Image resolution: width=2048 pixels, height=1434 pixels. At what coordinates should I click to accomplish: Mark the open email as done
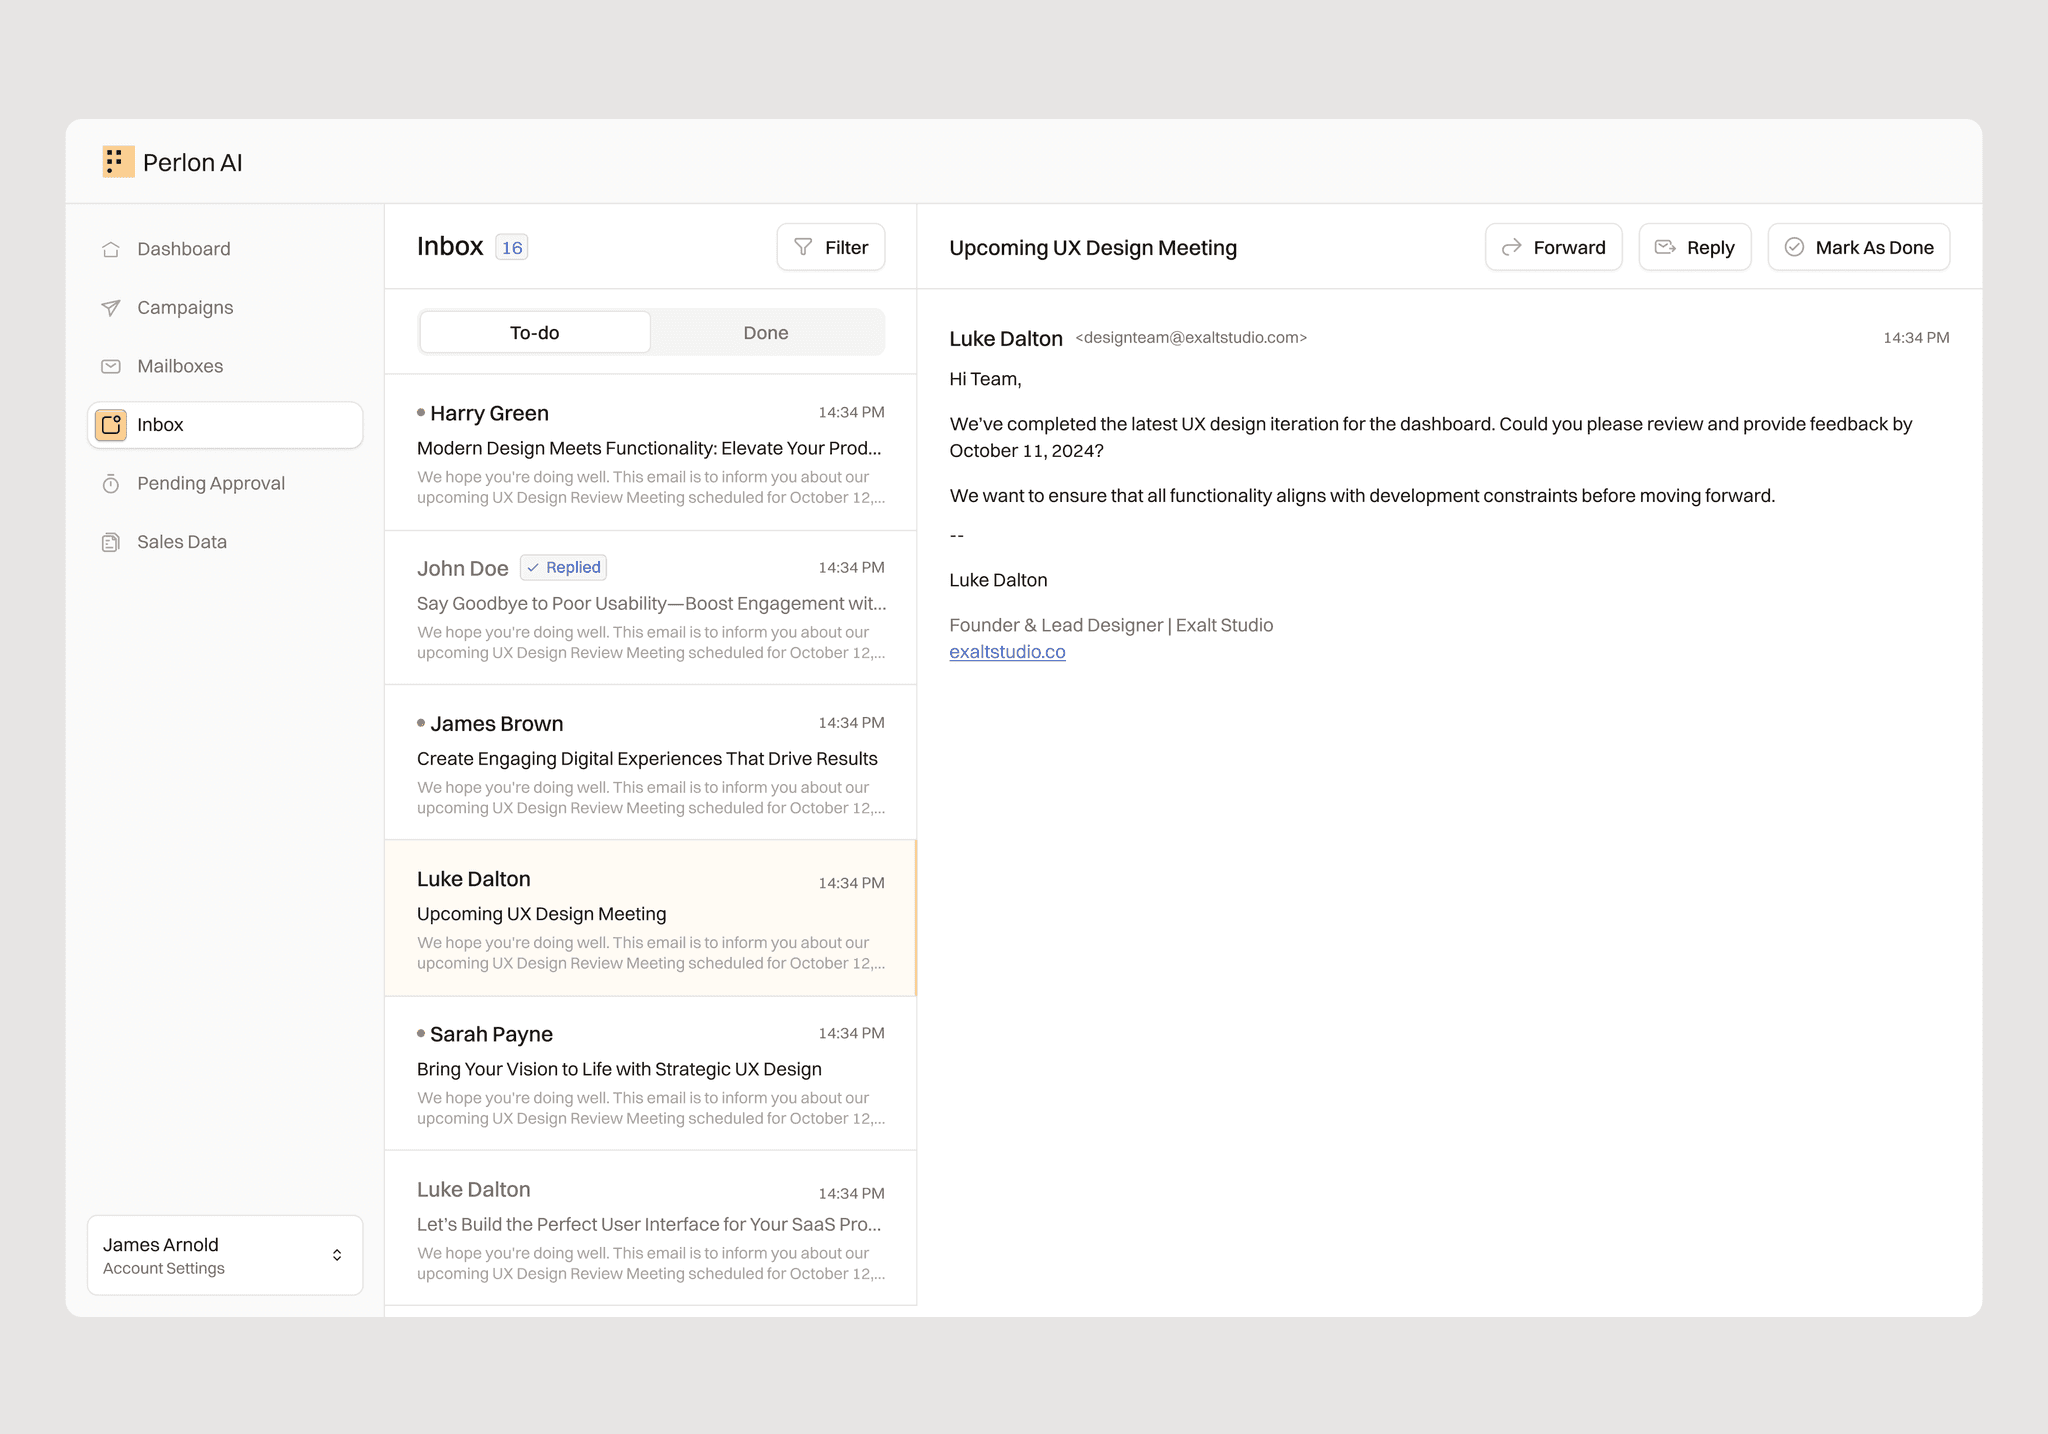pos(1858,248)
